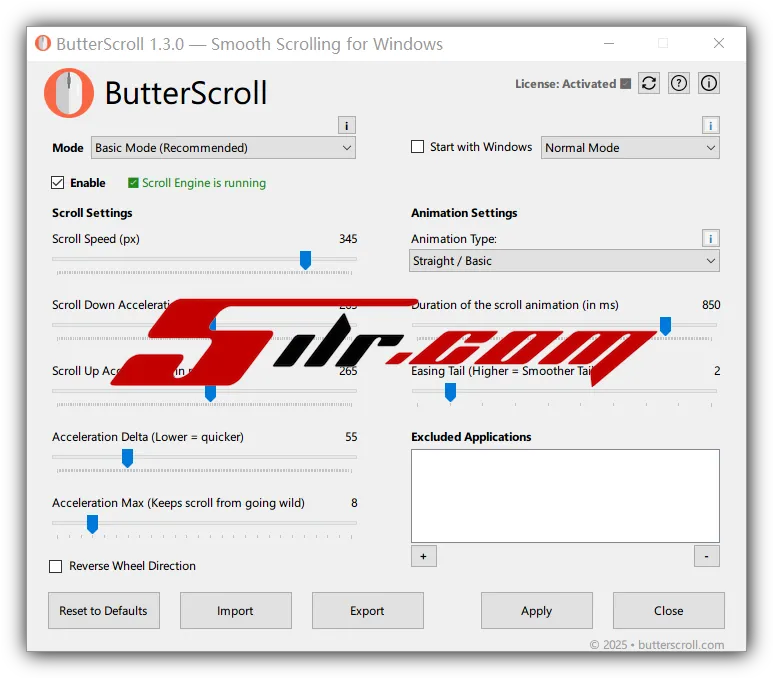Expand the Straight / Basic animation type dropdown
The image size is (773, 678).
[564, 260]
